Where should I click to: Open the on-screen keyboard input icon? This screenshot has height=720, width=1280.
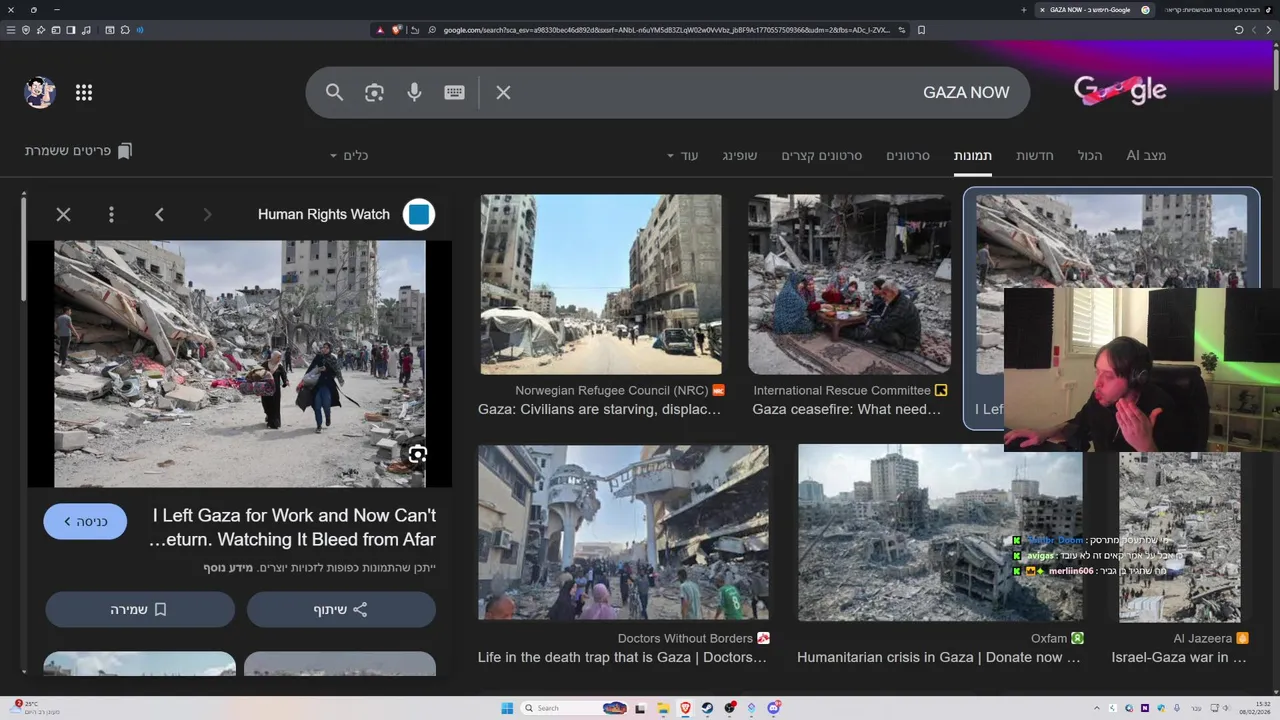(454, 92)
